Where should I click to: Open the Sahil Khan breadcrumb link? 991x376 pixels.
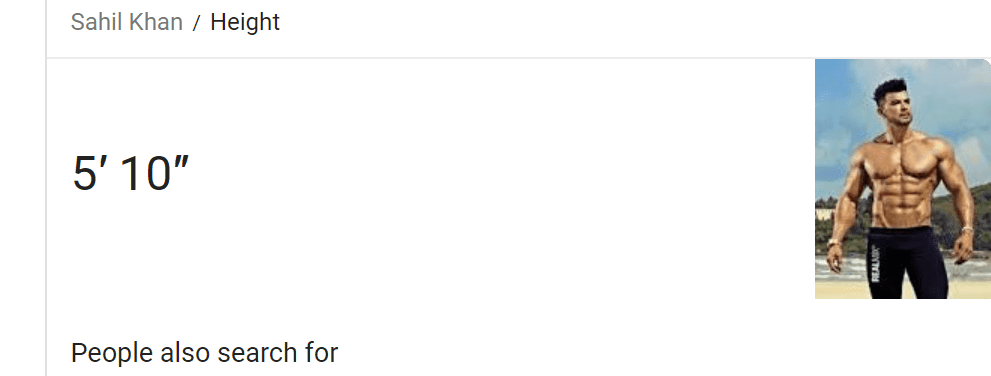pos(126,22)
